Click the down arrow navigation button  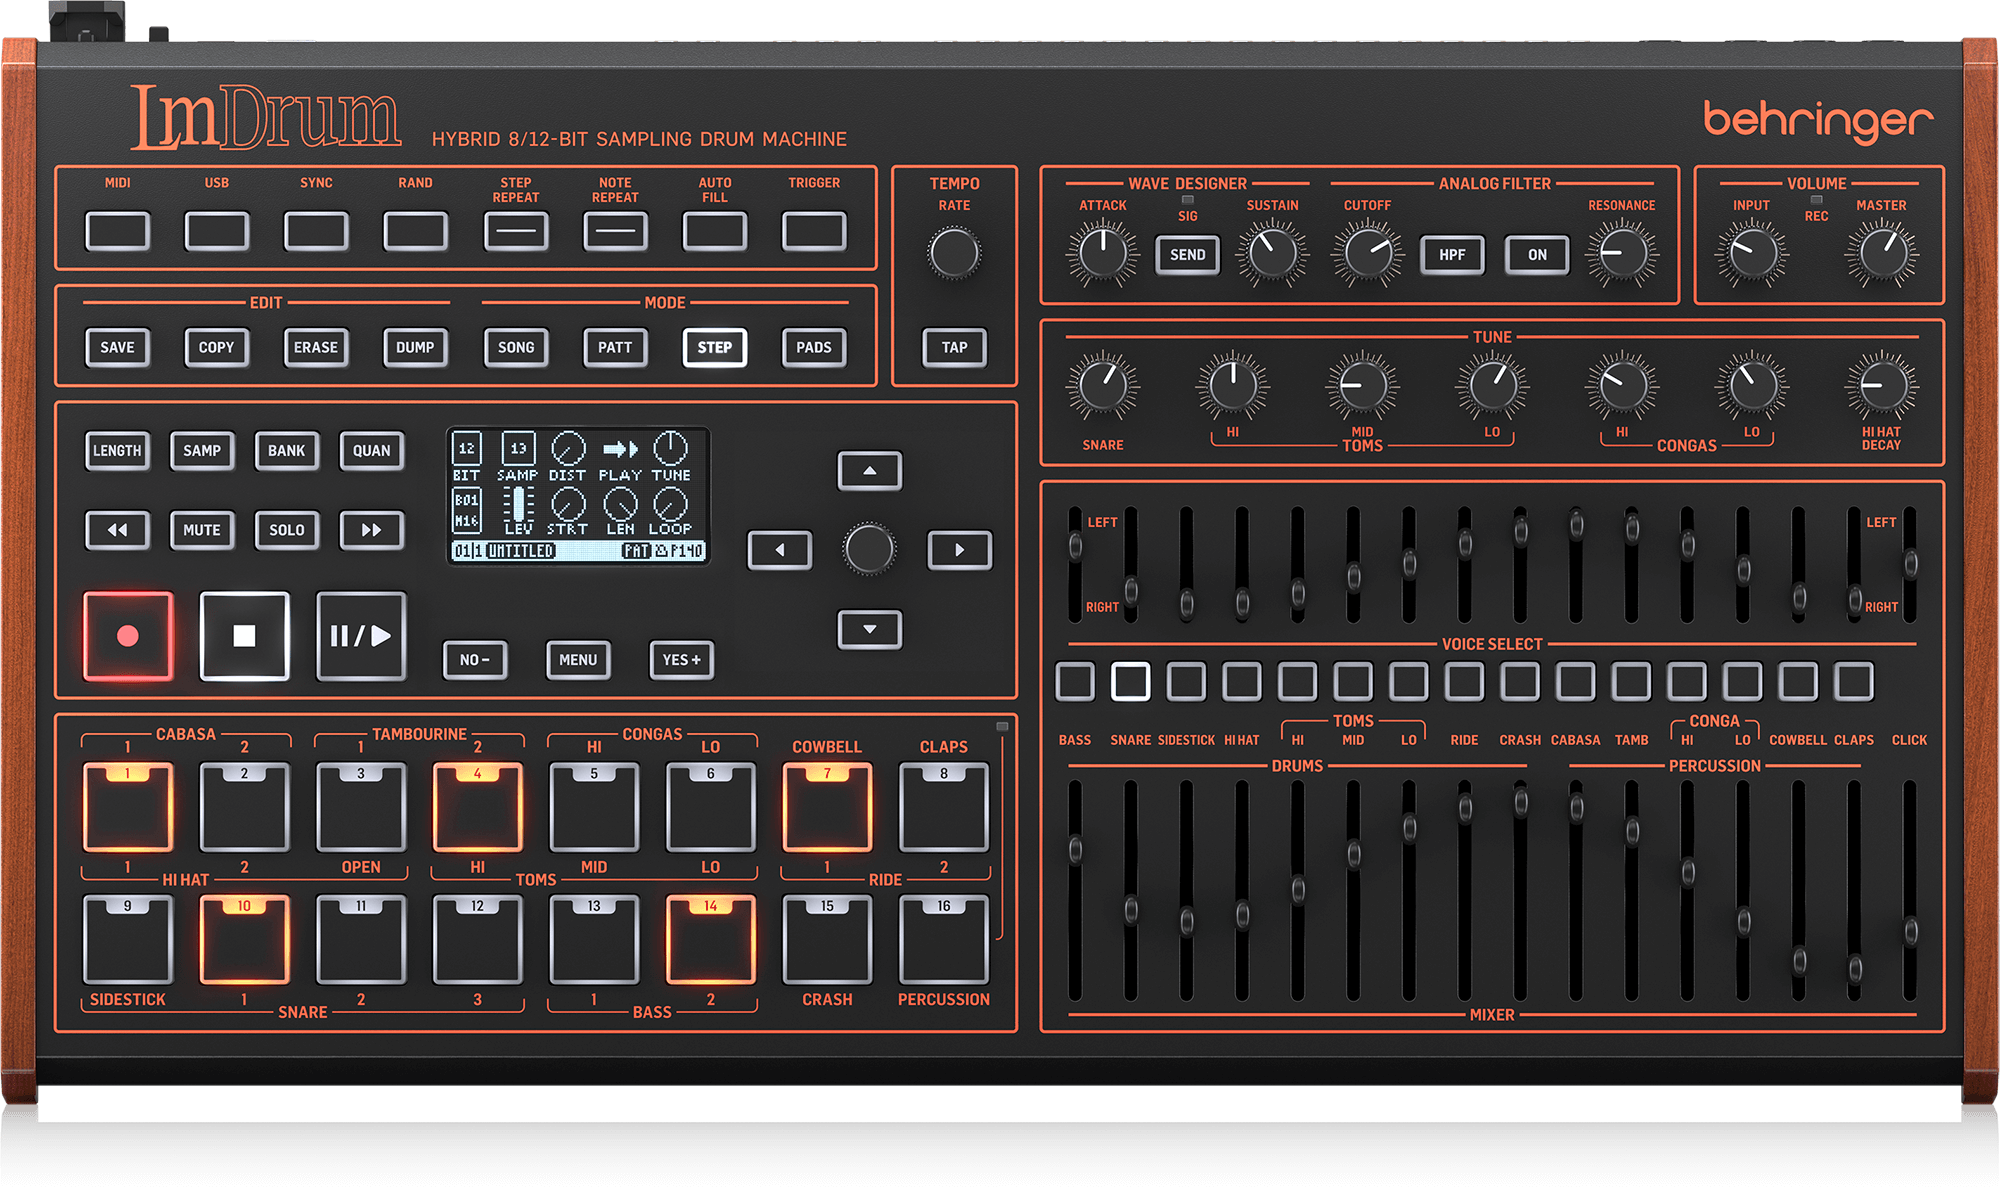[x=870, y=629]
